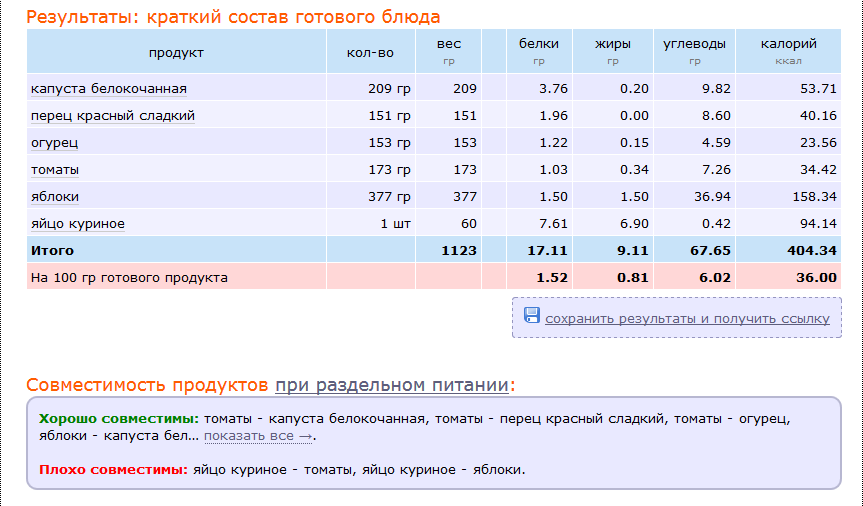Click the 'кол-во' column header
The image size is (863, 506).
click(371, 52)
